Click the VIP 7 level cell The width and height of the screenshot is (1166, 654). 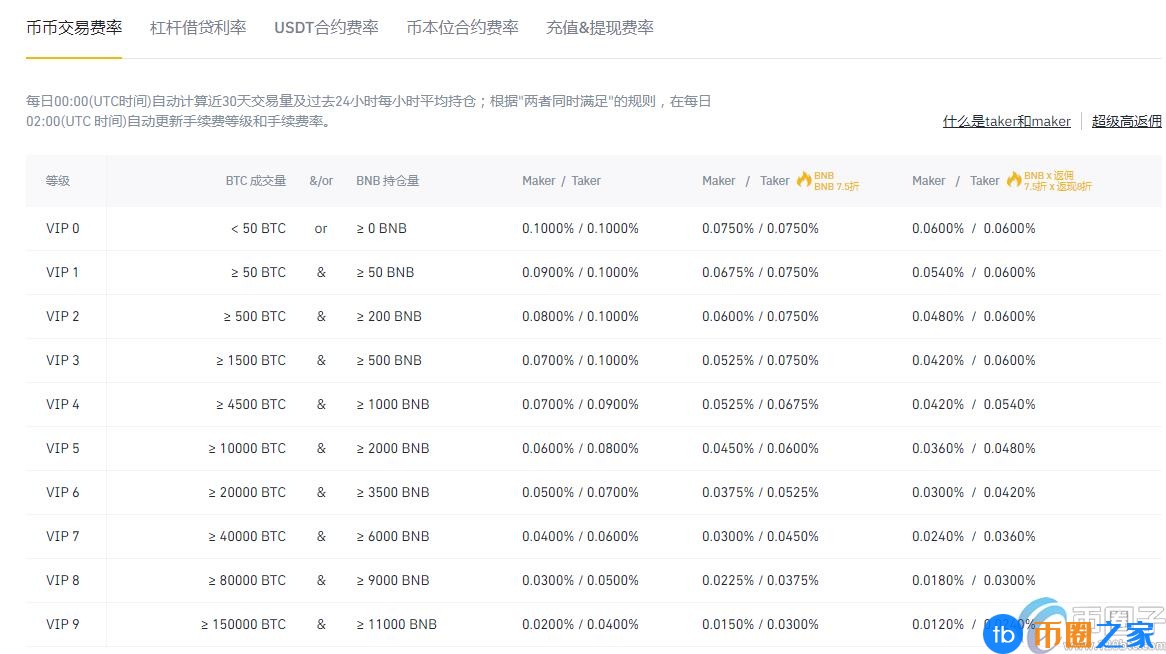(x=62, y=536)
